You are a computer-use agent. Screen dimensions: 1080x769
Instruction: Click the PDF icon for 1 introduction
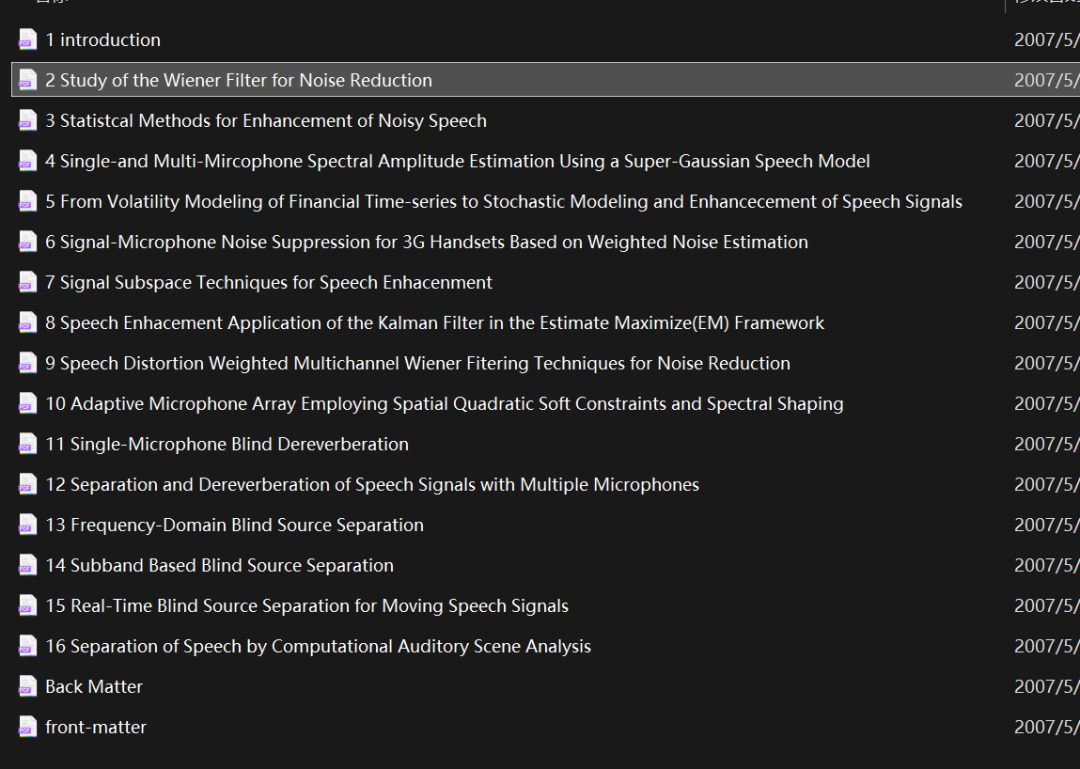[x=28, y=40]
